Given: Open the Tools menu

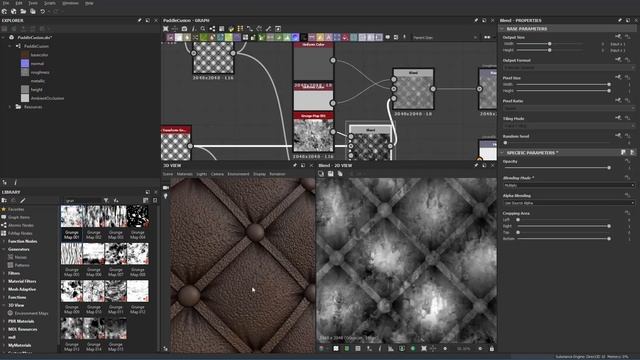Looking at the screenshot, I should (x=33, y=3).
